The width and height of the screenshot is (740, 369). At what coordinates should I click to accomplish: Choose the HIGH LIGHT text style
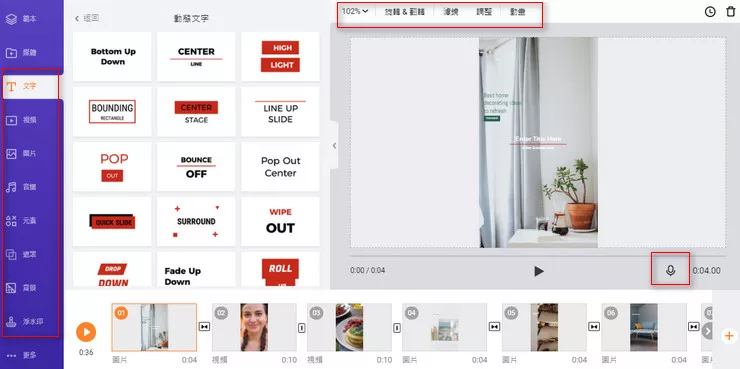tap(280, 57)
